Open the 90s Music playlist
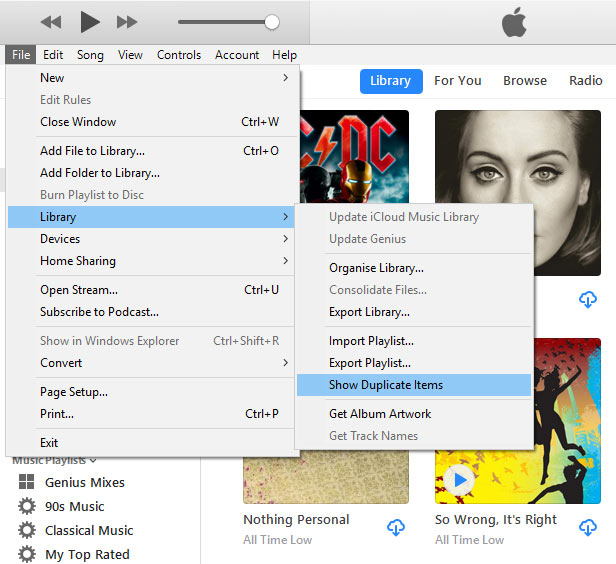 (x=75, y=507)
